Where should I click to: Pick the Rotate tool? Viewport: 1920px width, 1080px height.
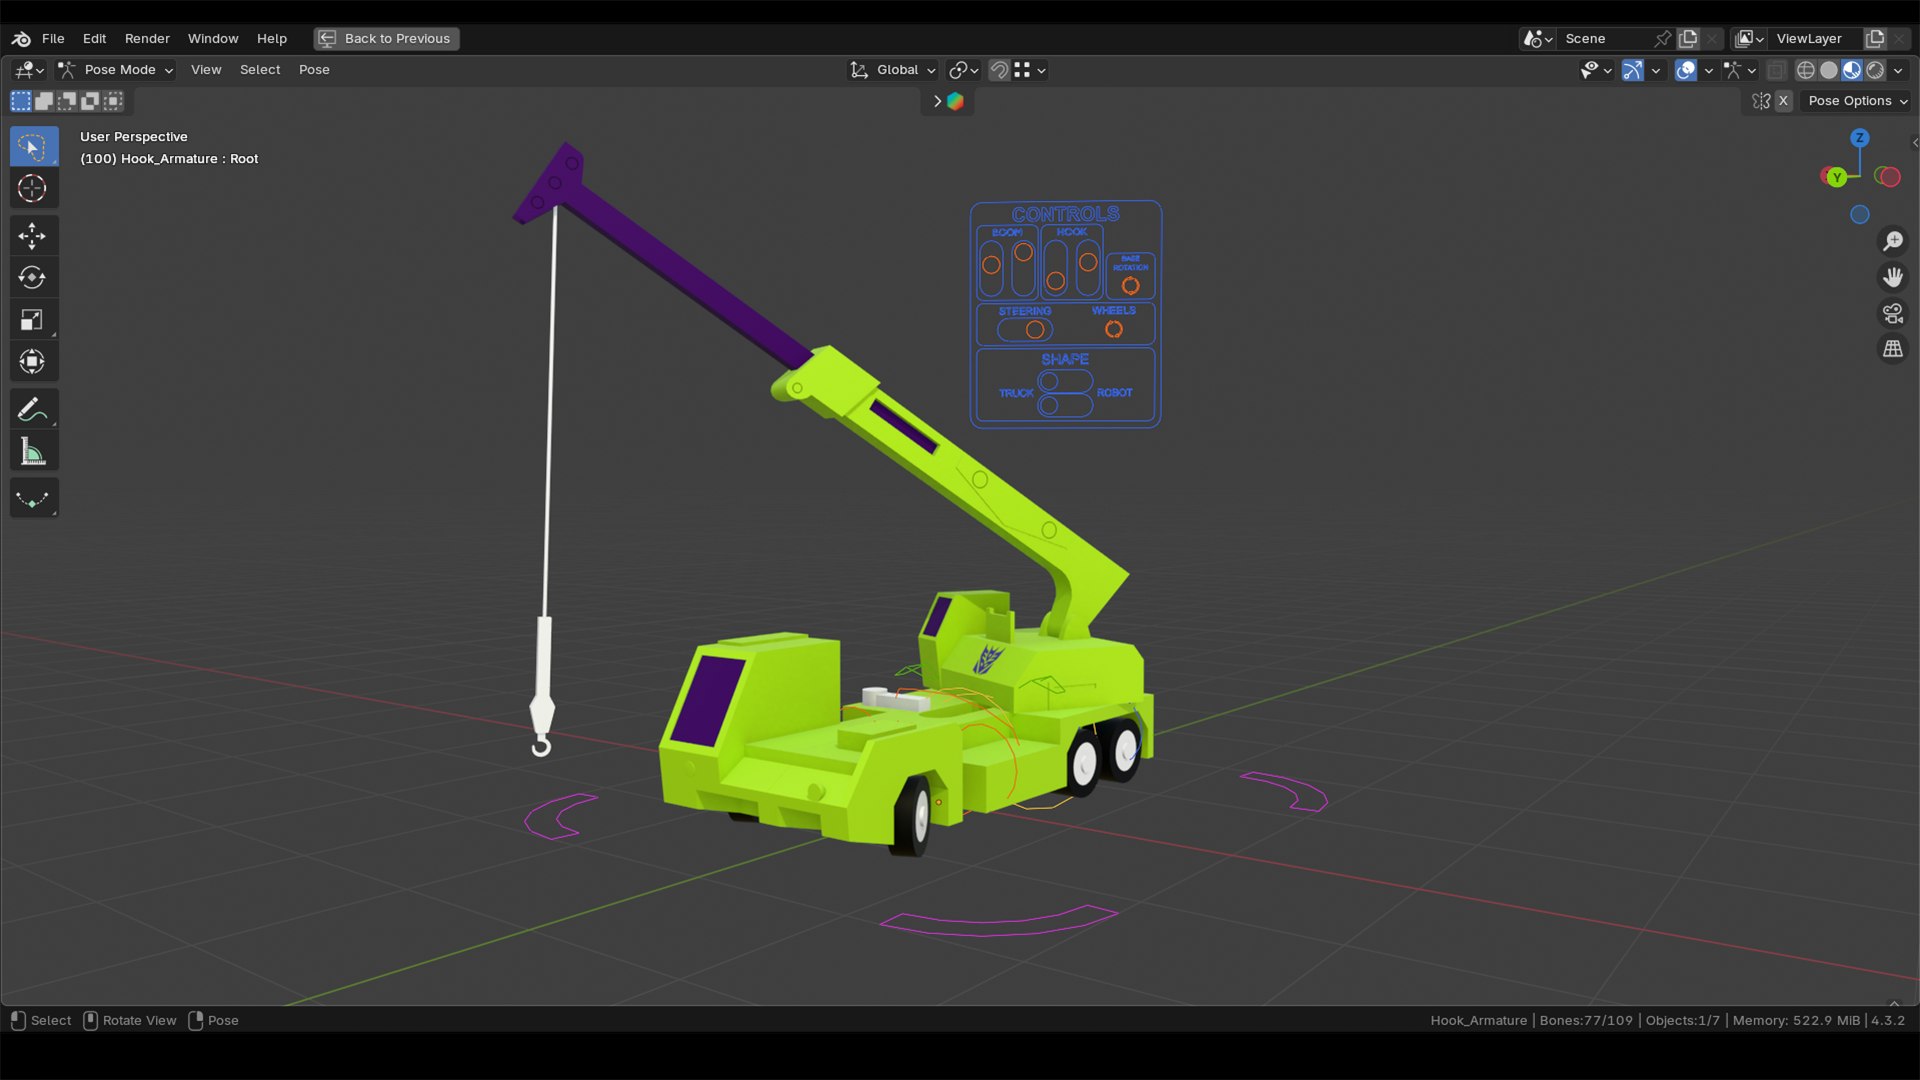coord(33,278)
